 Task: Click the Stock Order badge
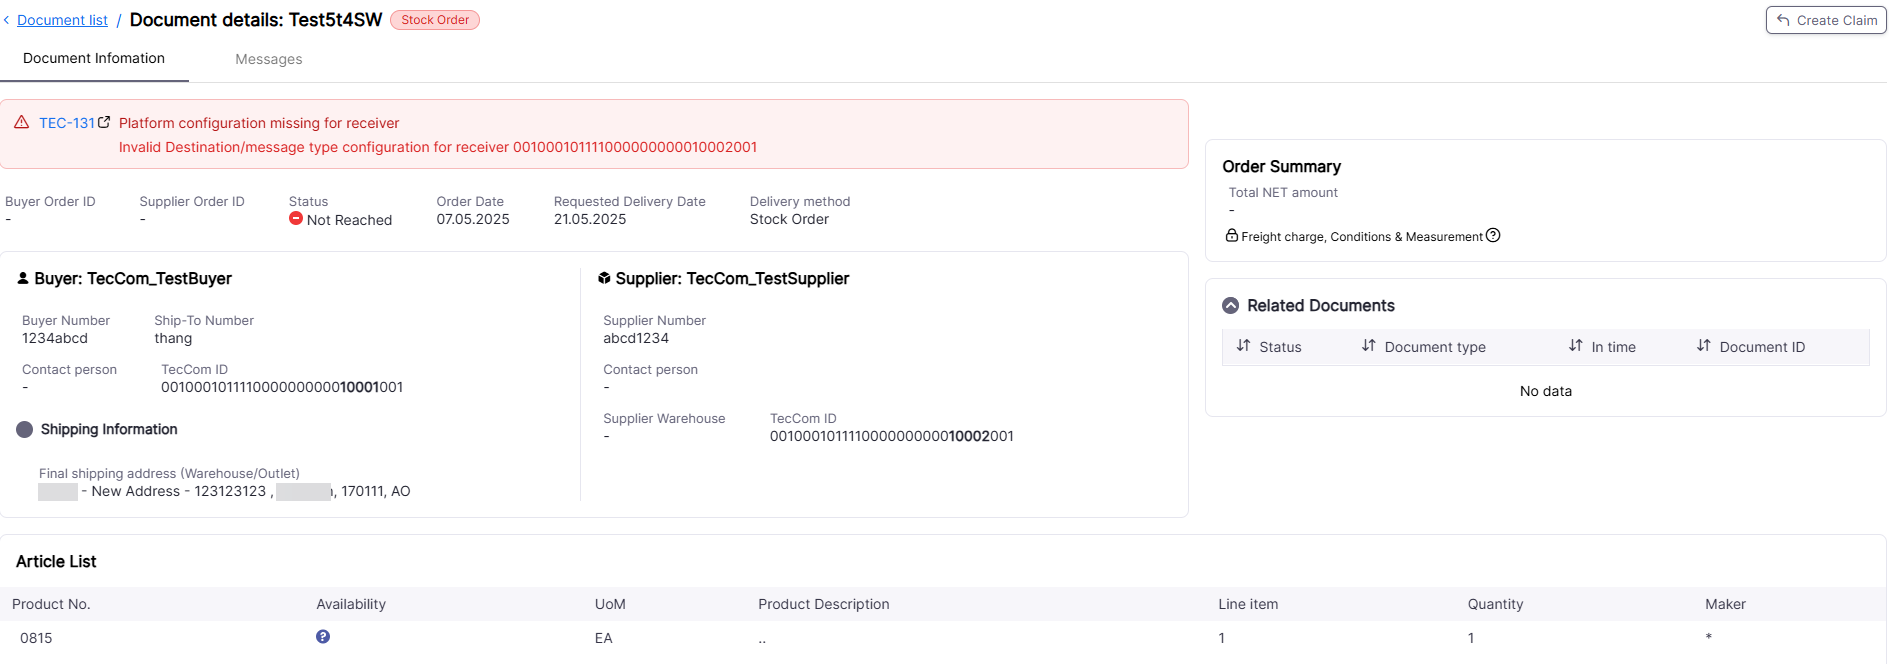tap(435, 20)
